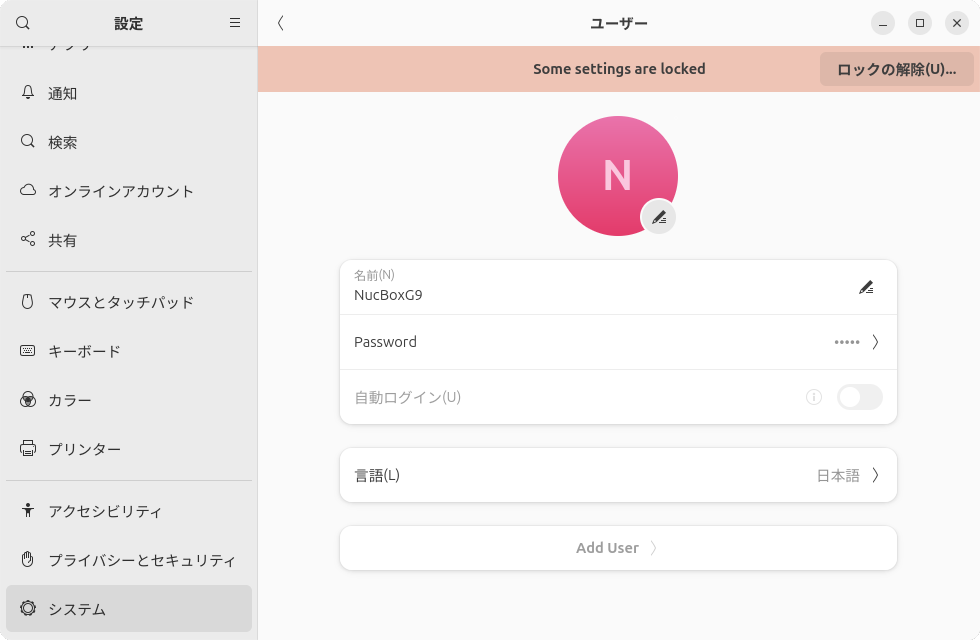This screenshot has width=980, height=640.
Task: Toggle the 自動ログイン switch
Action: pyautogui.click(x=860, y=397)
